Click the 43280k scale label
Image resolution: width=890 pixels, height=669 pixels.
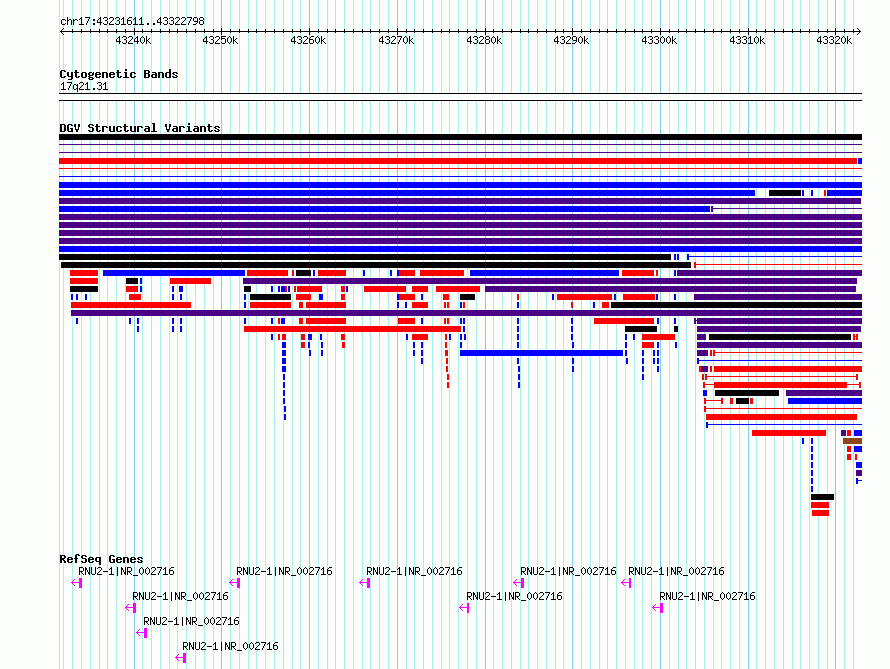(484, 40)
